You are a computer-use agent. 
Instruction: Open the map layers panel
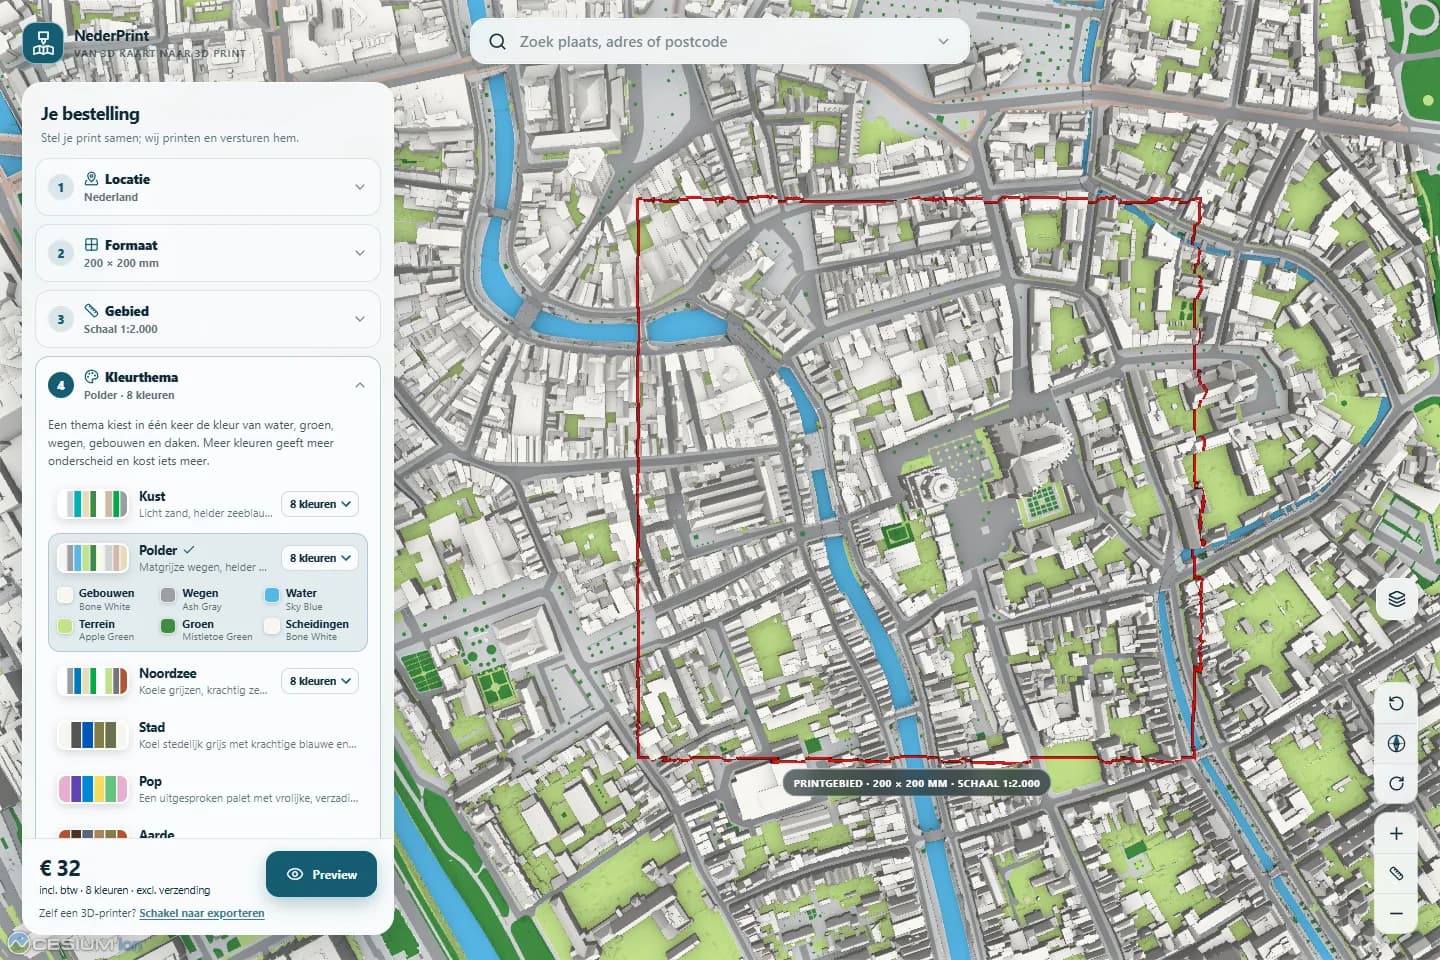pos(1397,599)
